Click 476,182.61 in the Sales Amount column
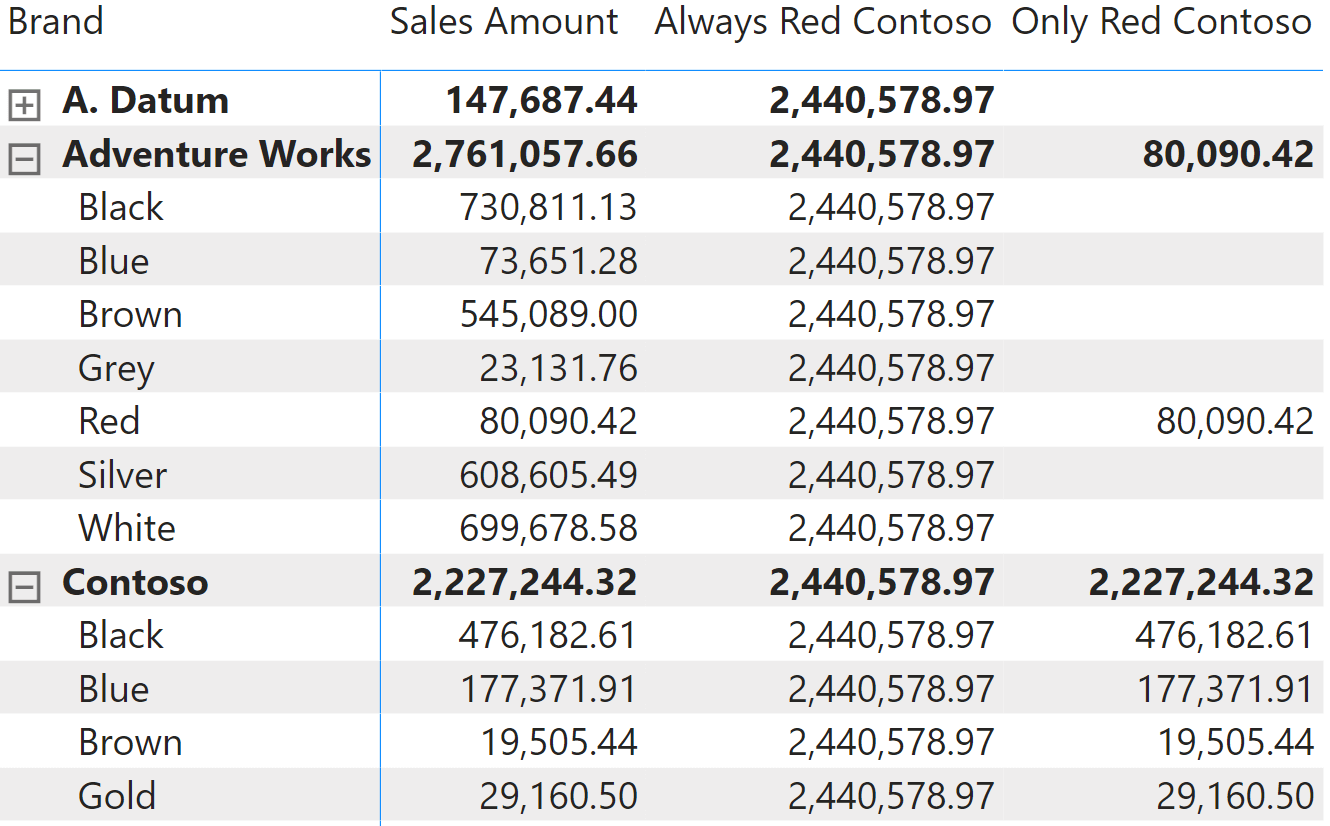The image size is (1330, 826). coord(548,635)
